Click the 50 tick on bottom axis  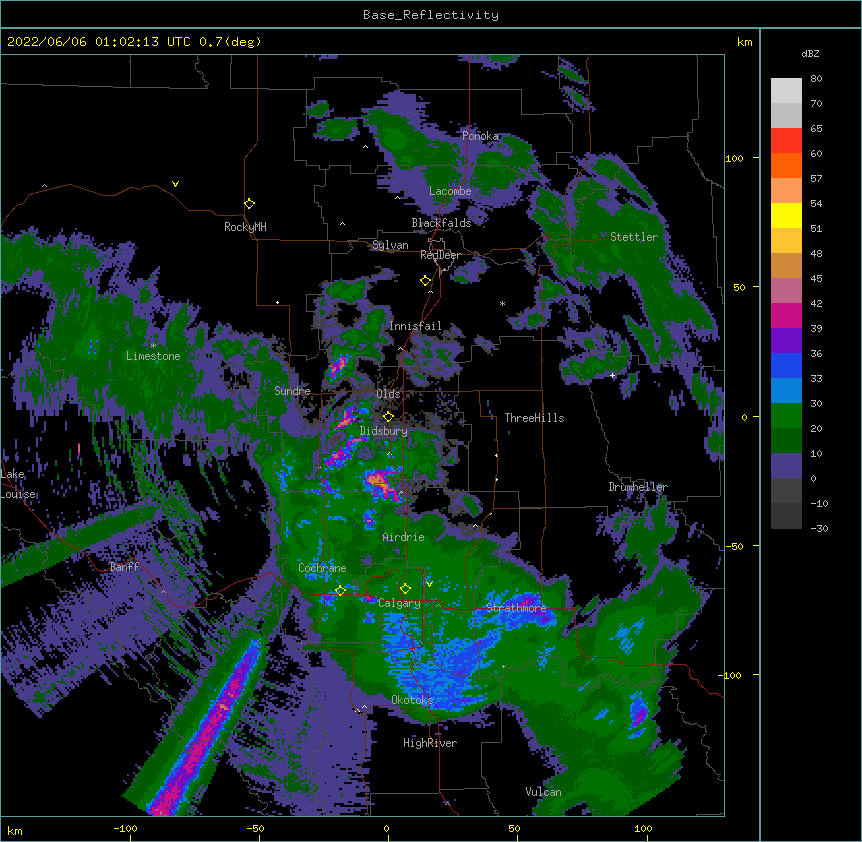(514, 828)
